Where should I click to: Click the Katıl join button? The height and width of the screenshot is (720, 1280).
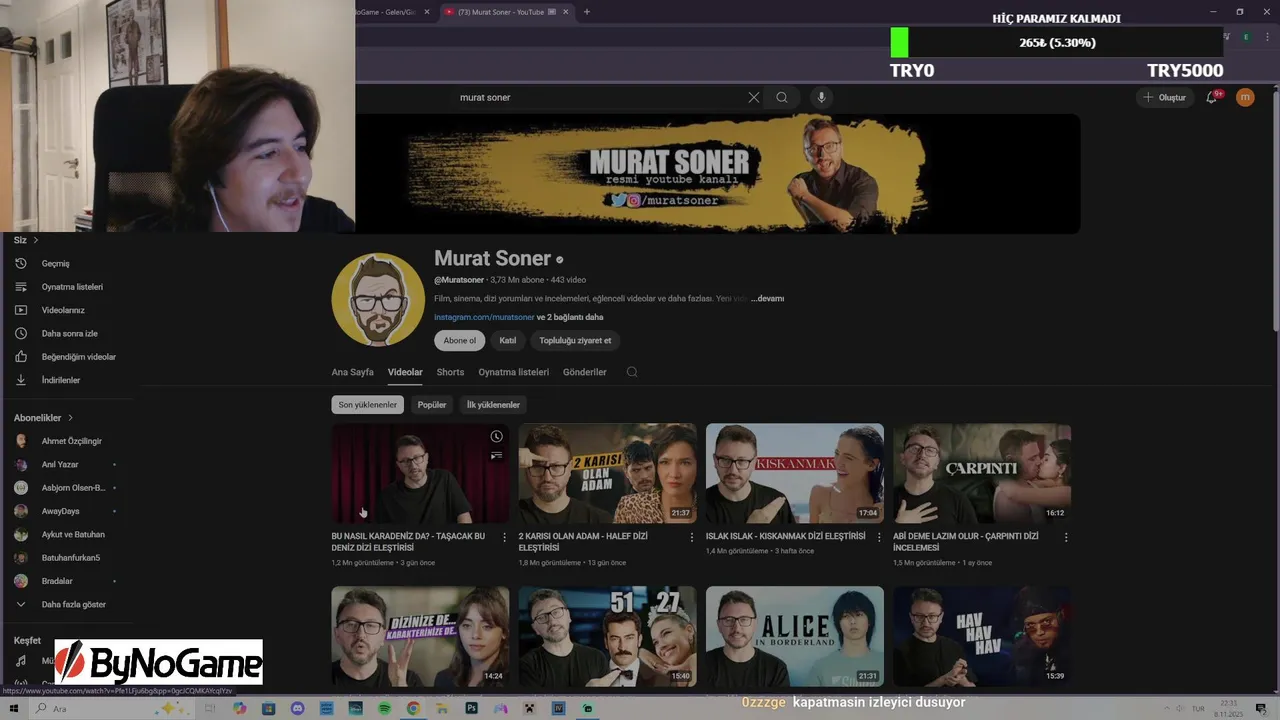tap(508, 340)
